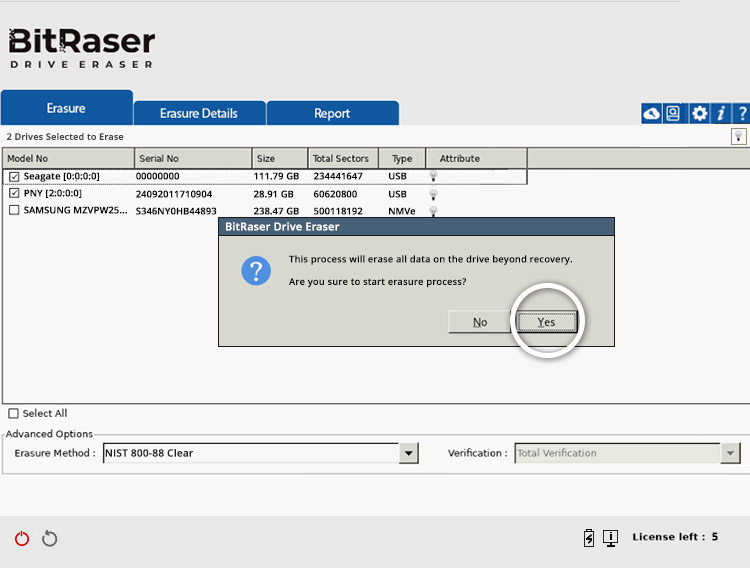
Task: Click the BitRaser Drive Eraser logo
Action: click(81, 48)
